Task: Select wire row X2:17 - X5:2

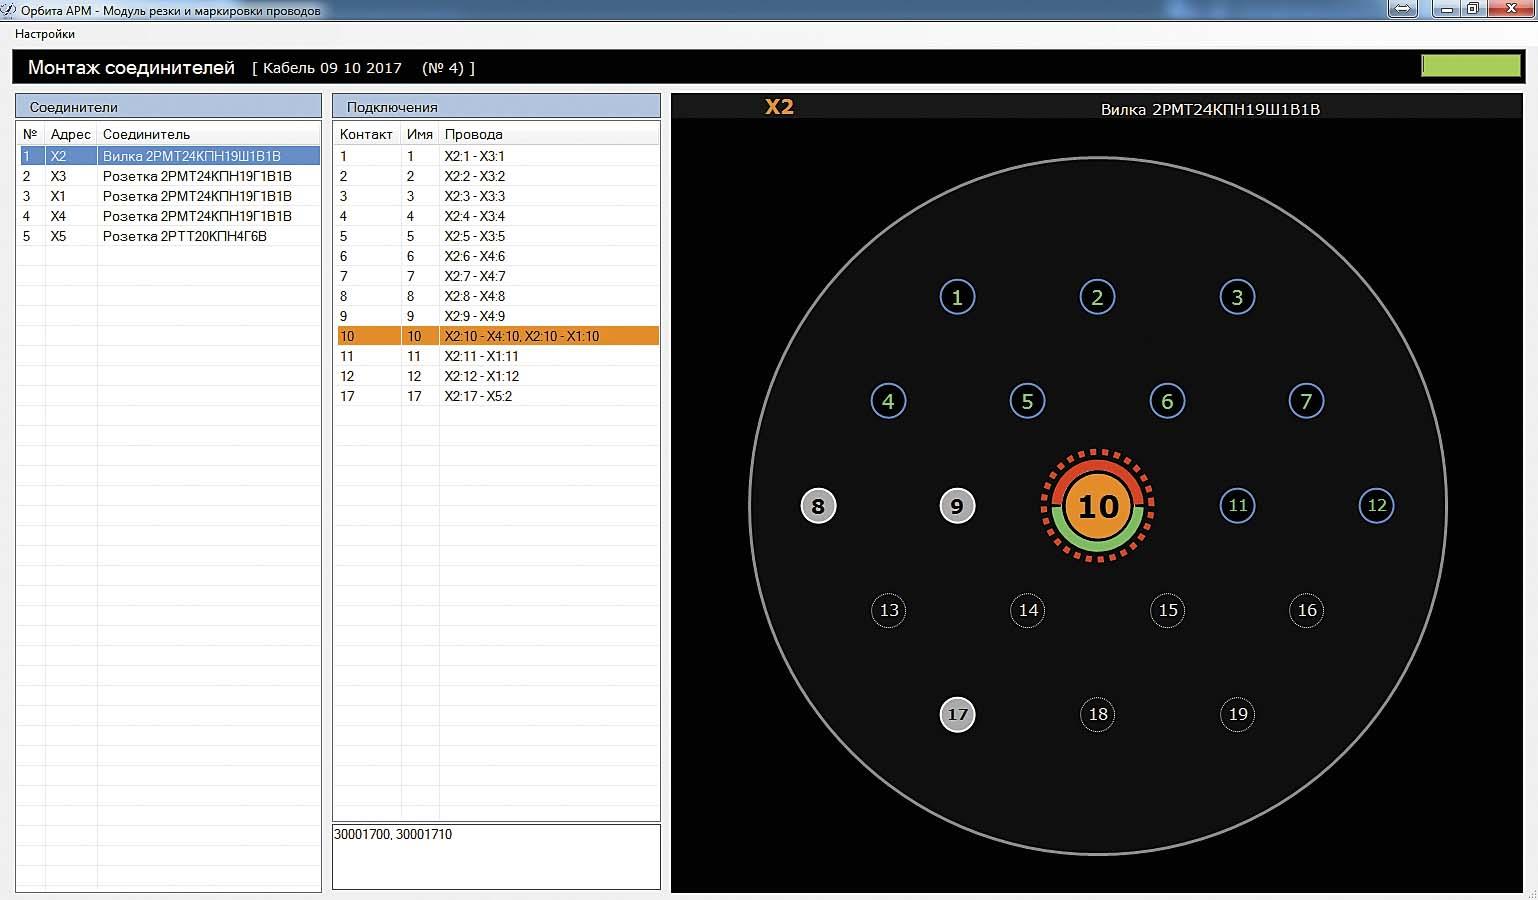Action: [x=496, y=396]
